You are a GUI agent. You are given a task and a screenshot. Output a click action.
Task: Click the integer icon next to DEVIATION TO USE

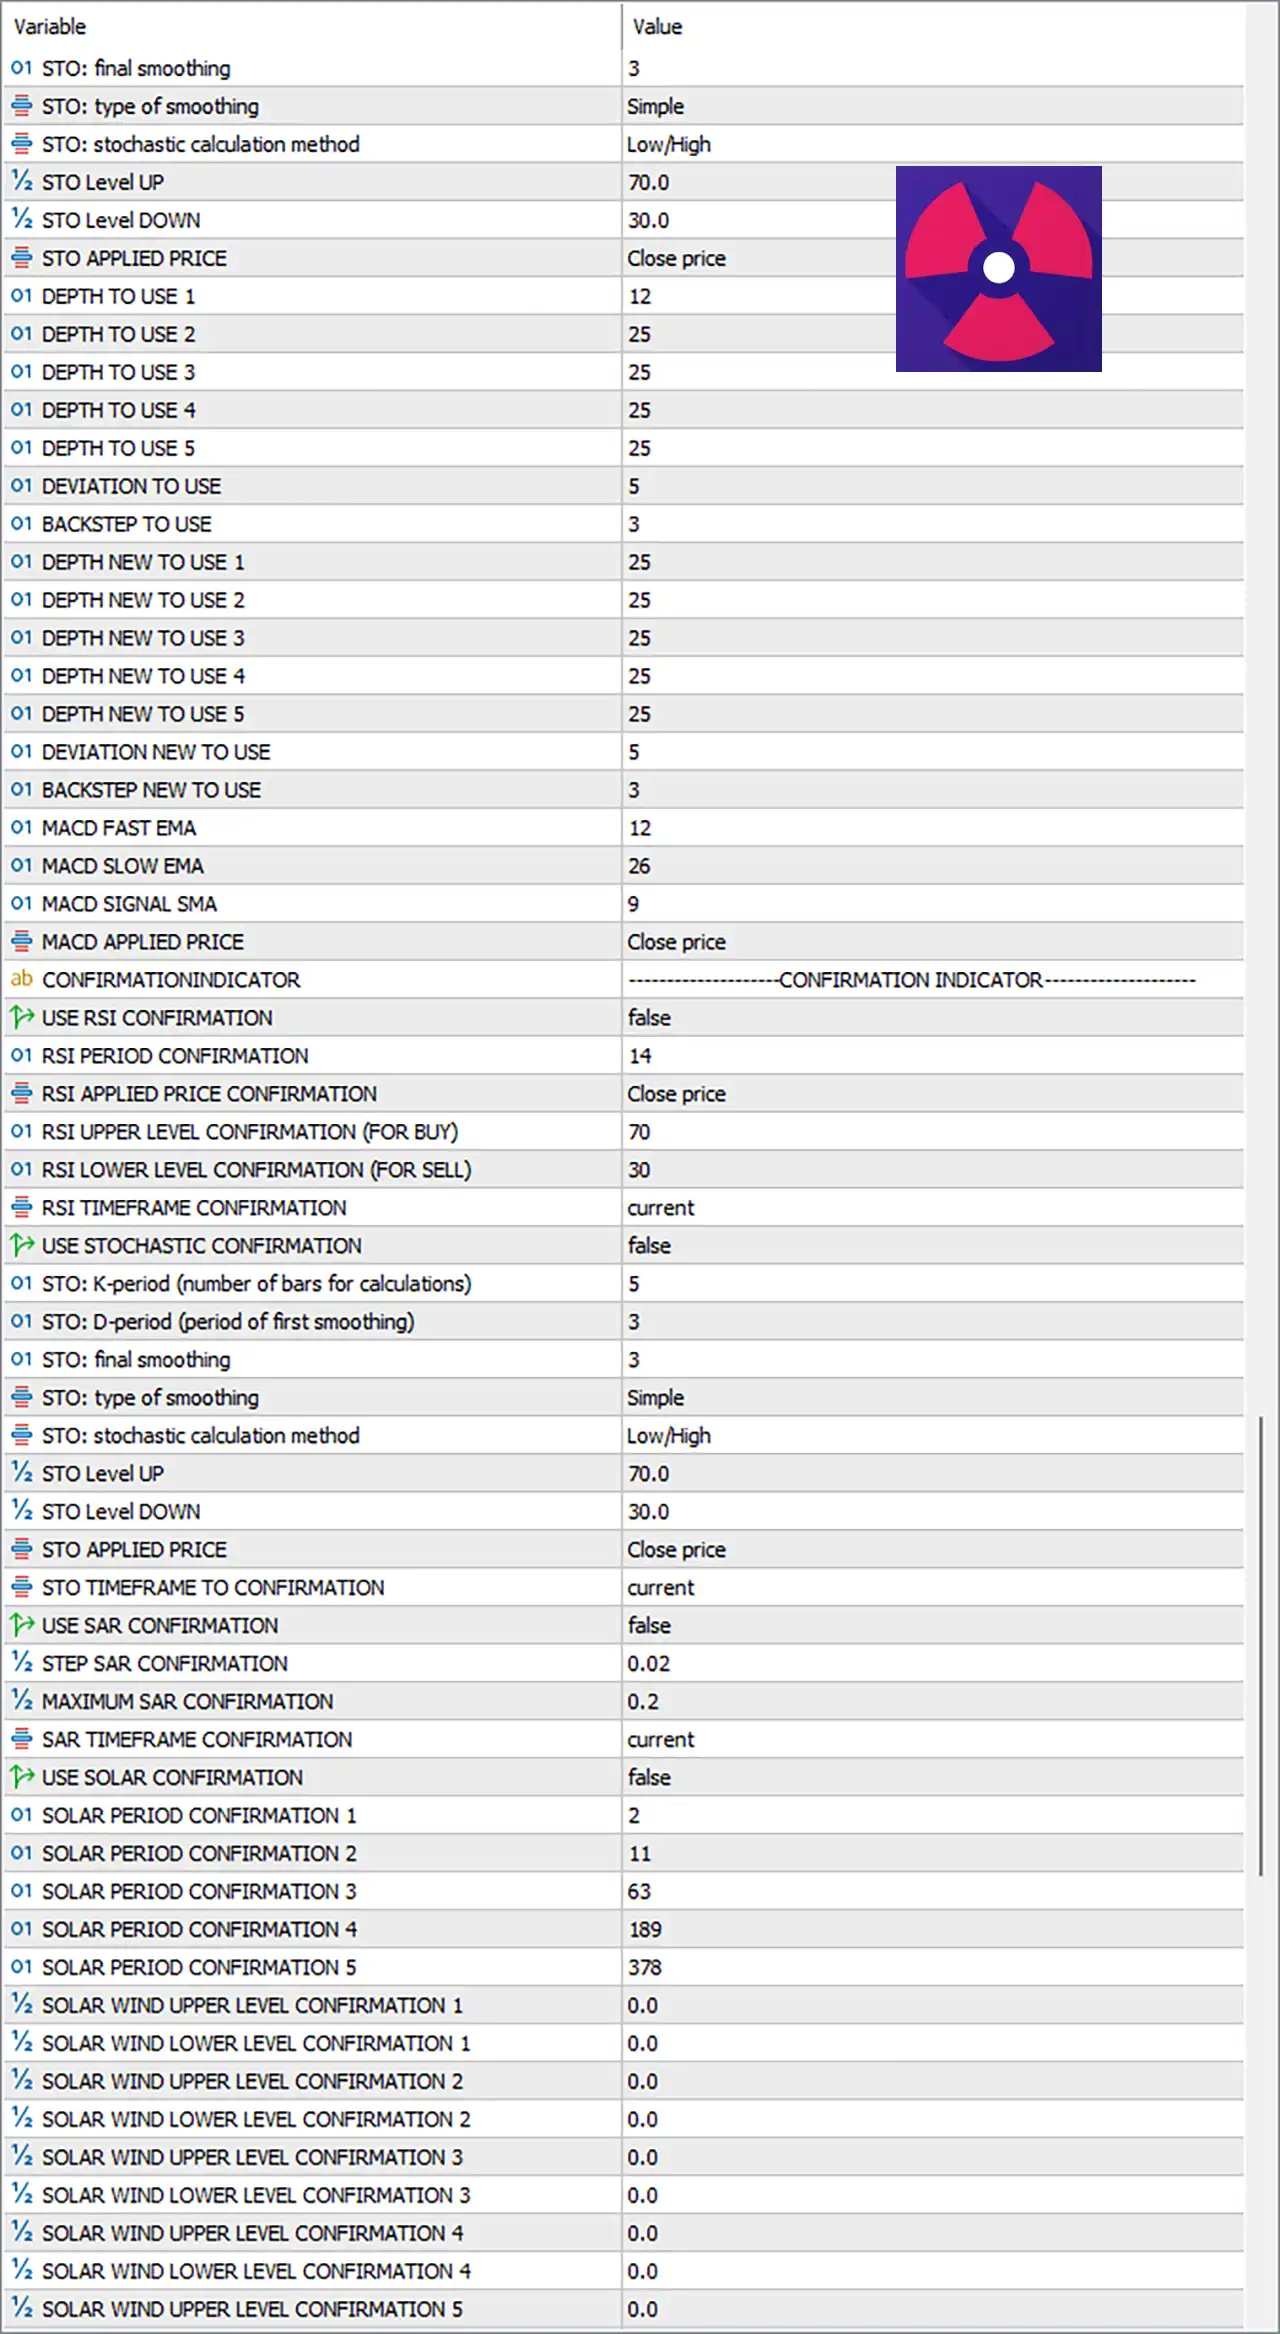[x=21, y=486]
